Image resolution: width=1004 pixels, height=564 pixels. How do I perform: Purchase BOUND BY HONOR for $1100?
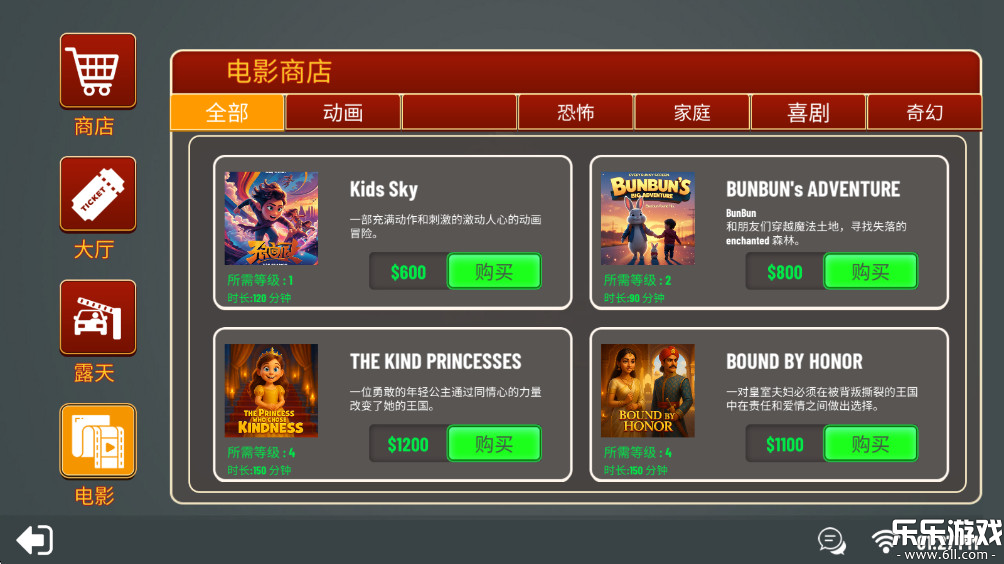tap(870, 444)
